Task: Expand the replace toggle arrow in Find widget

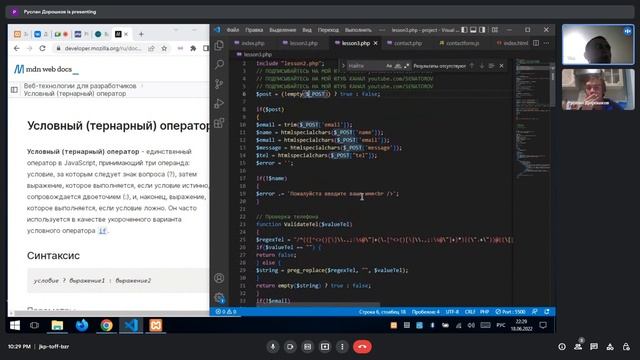Action: (x=343, y=66)
